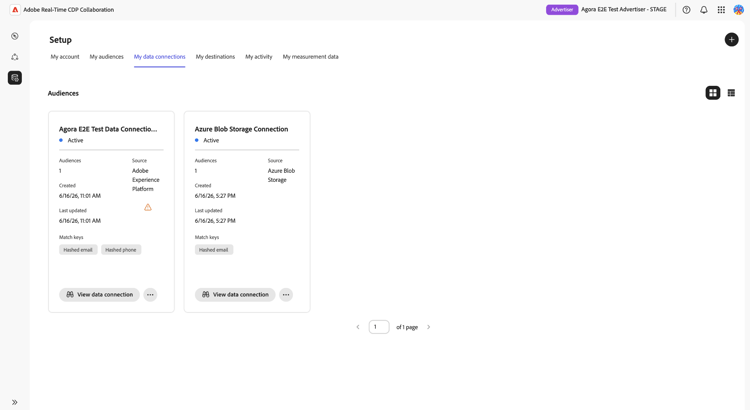
Task: Click Adobe Real-Time CDP Collaboration title
Action: [69, 10]
